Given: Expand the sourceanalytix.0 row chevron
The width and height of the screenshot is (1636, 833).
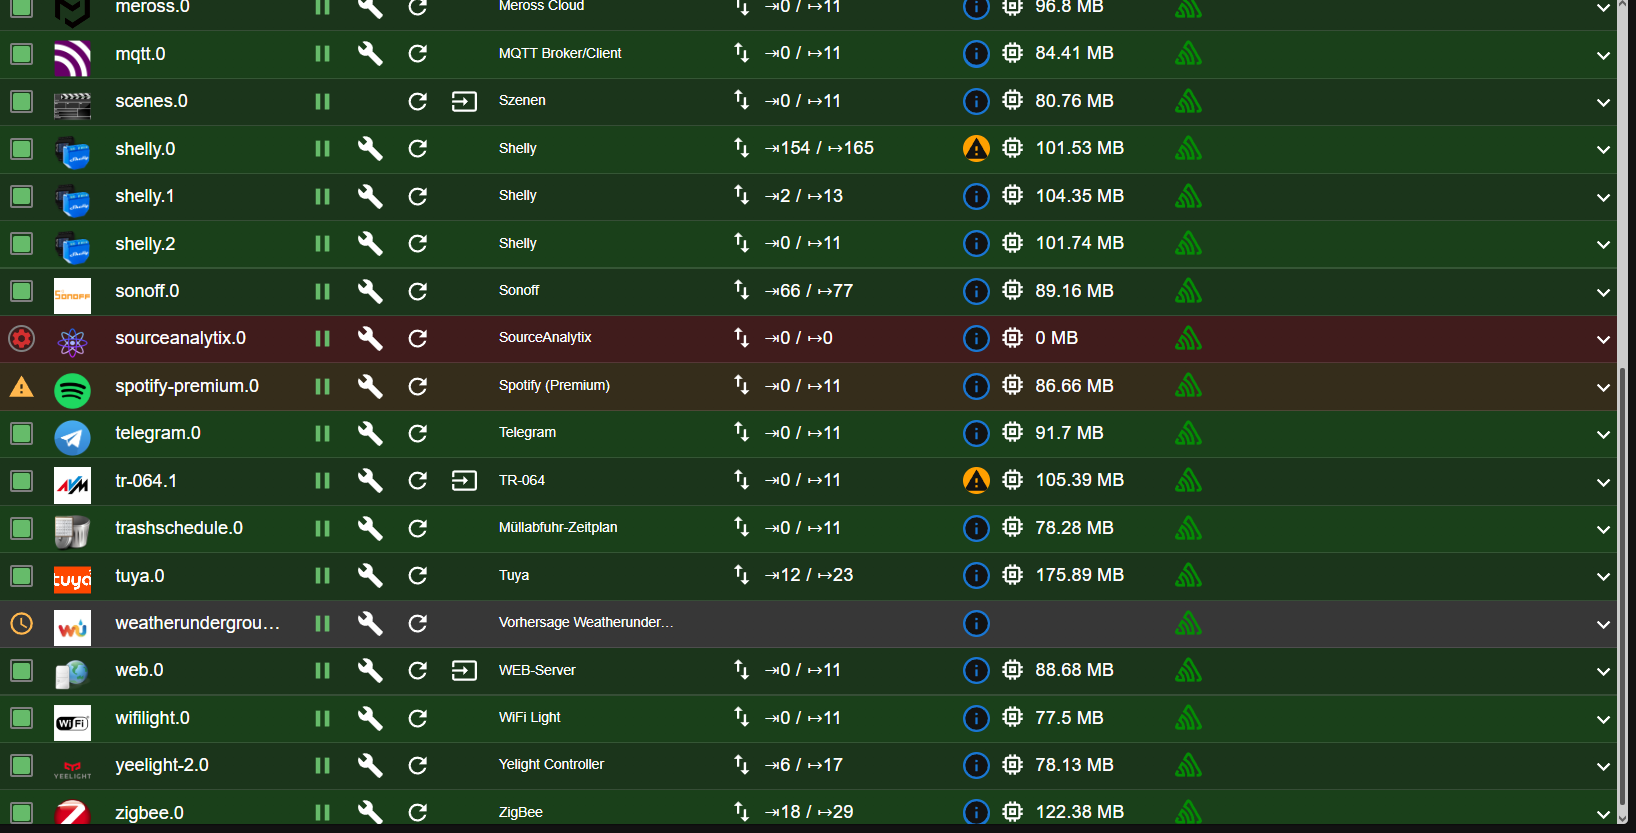Looking at the screenshot, I should pyautogui.click(x=1603, y=340).
